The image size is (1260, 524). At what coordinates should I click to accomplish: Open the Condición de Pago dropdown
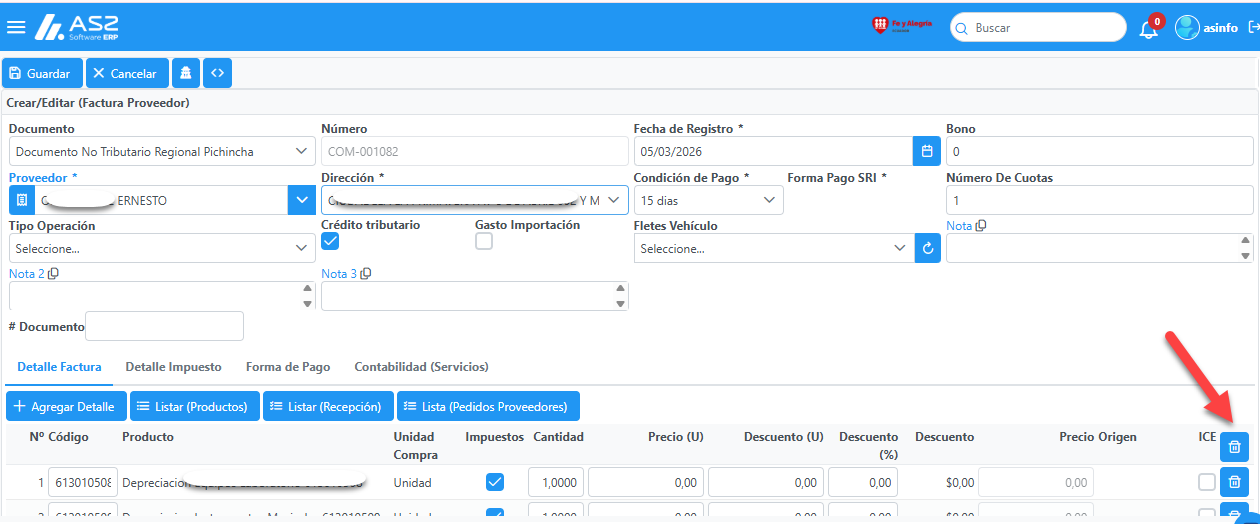[709, 200]
